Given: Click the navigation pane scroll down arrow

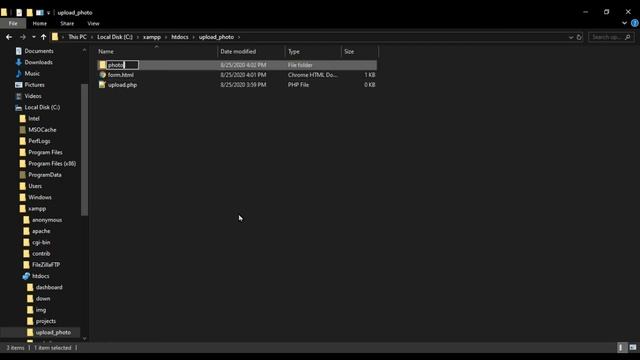Looking at the screenshot, I should [x=84, y=338].
